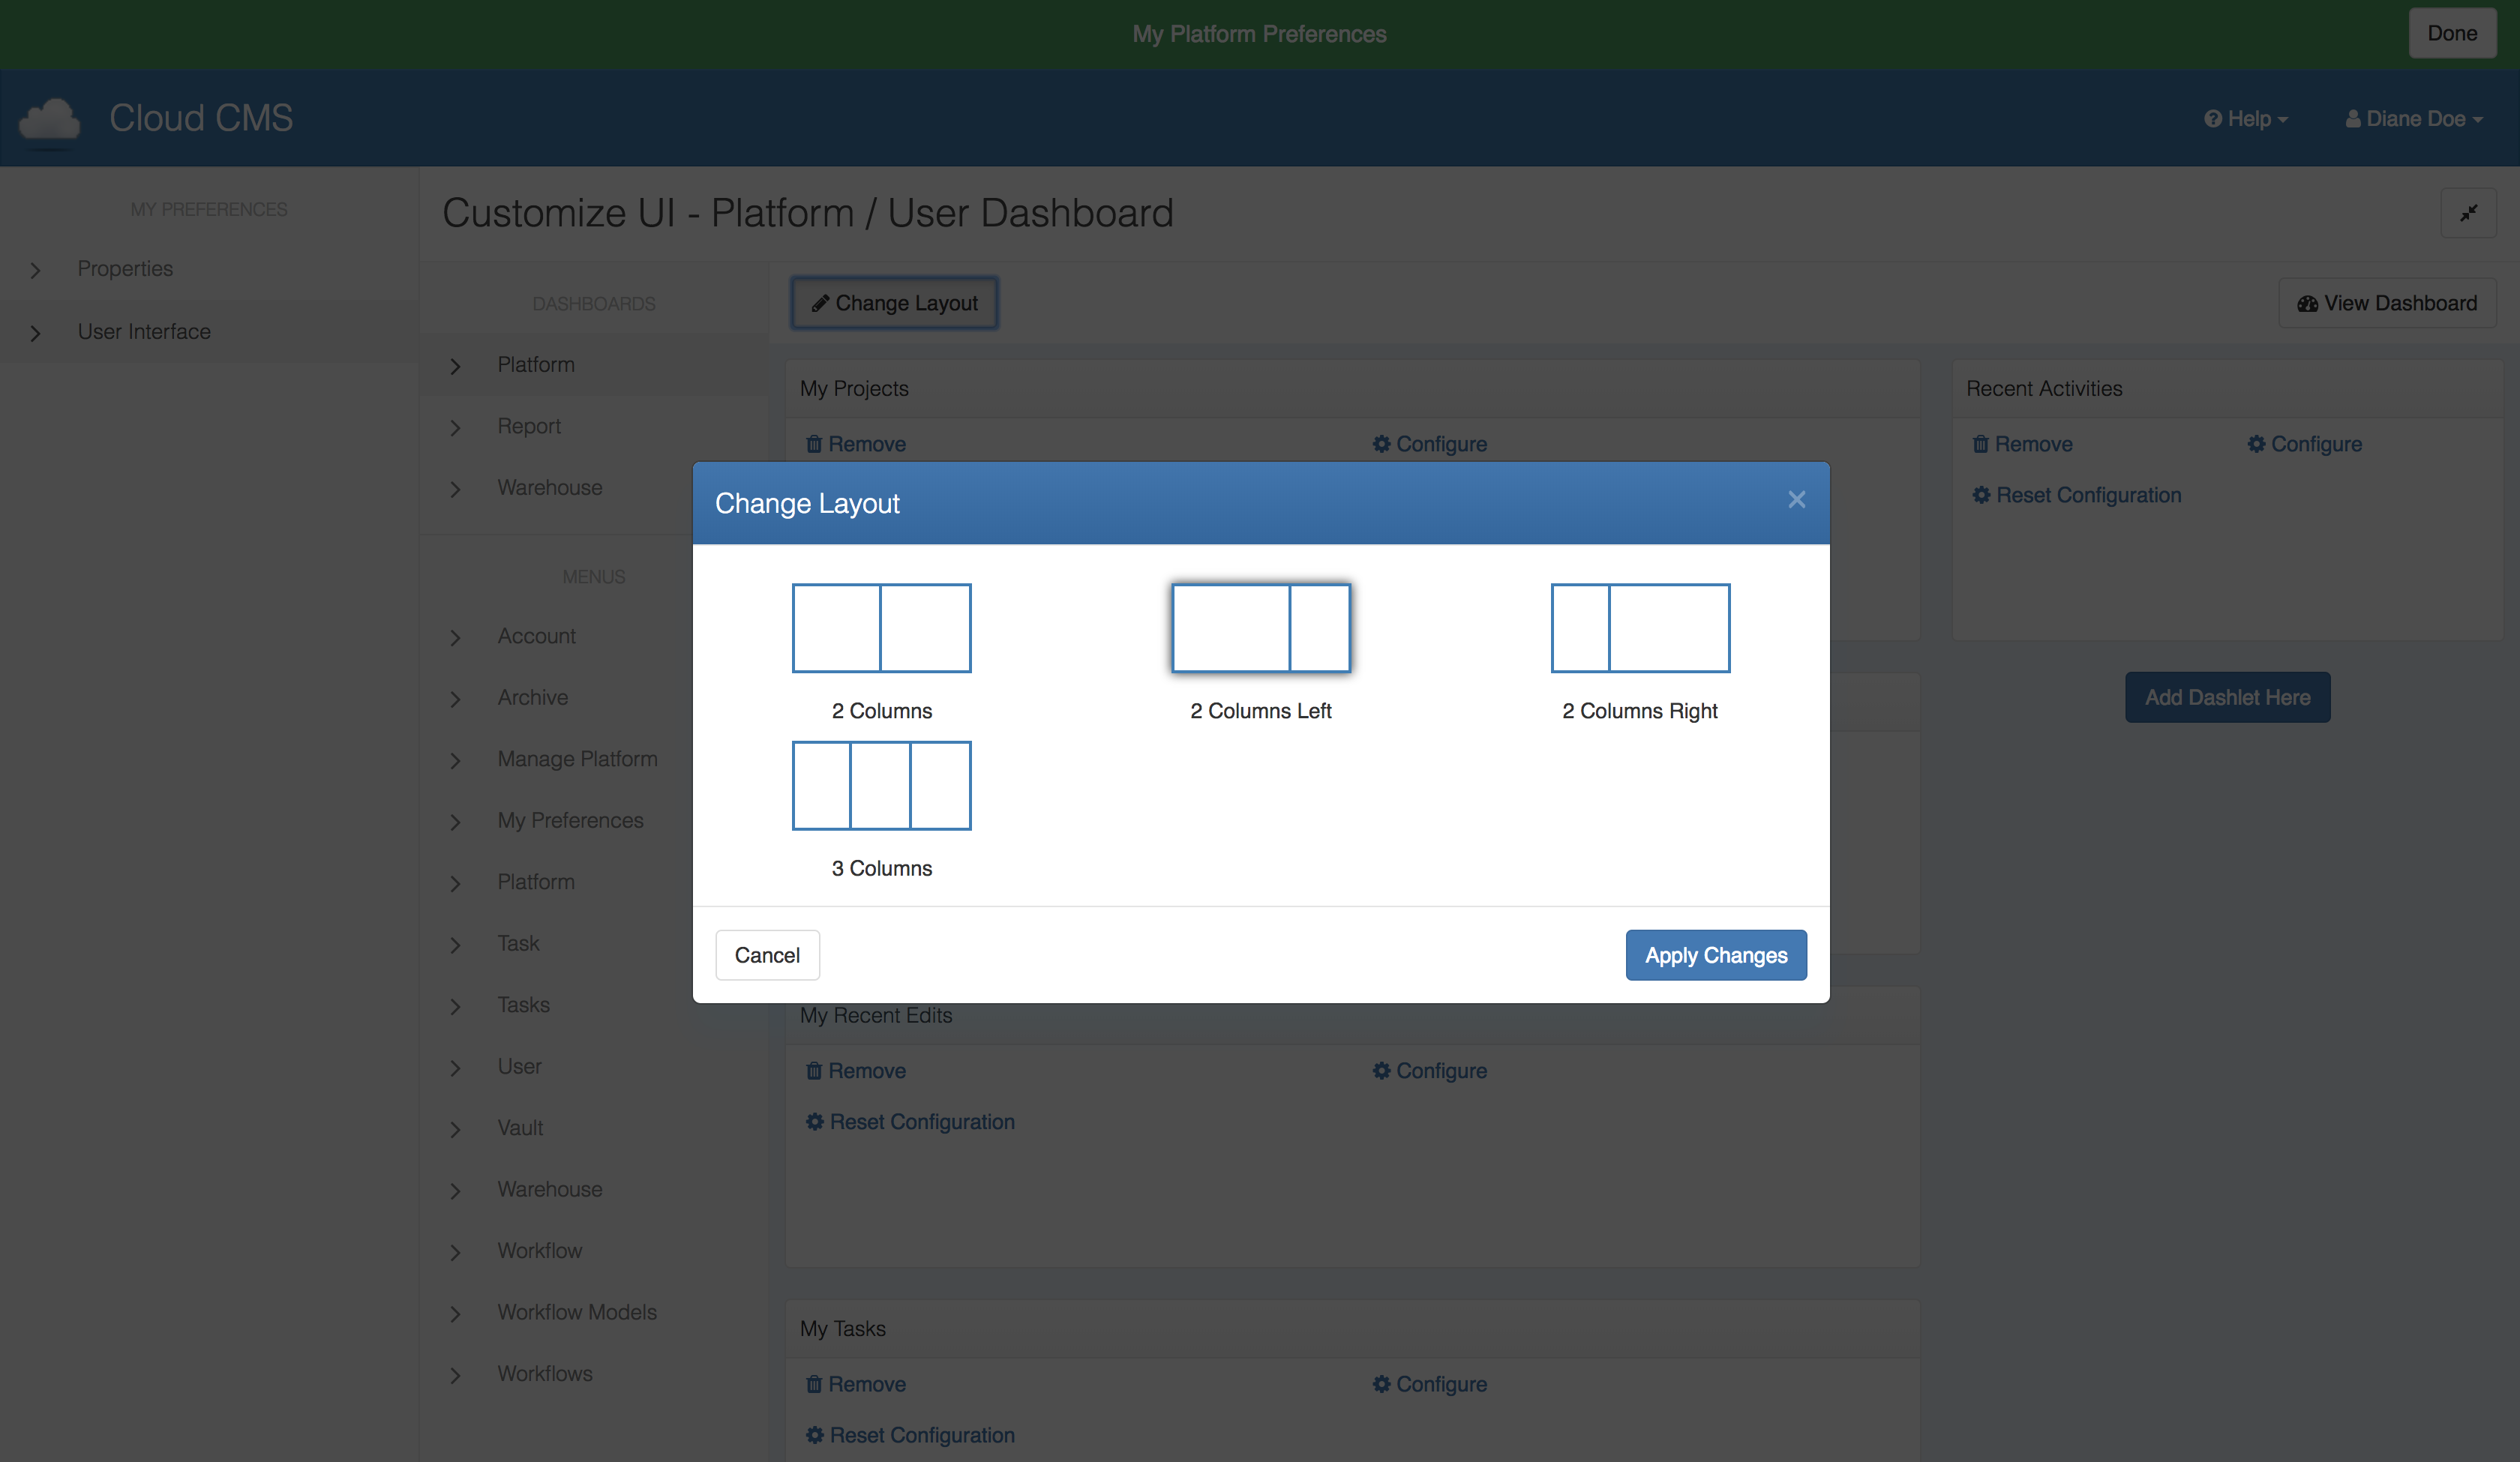This screenshot has height=1462, width=2520.
Task: Choose the 2 Columns Left layout icon
Action: pyautogui.click(x=1260, y=628)
